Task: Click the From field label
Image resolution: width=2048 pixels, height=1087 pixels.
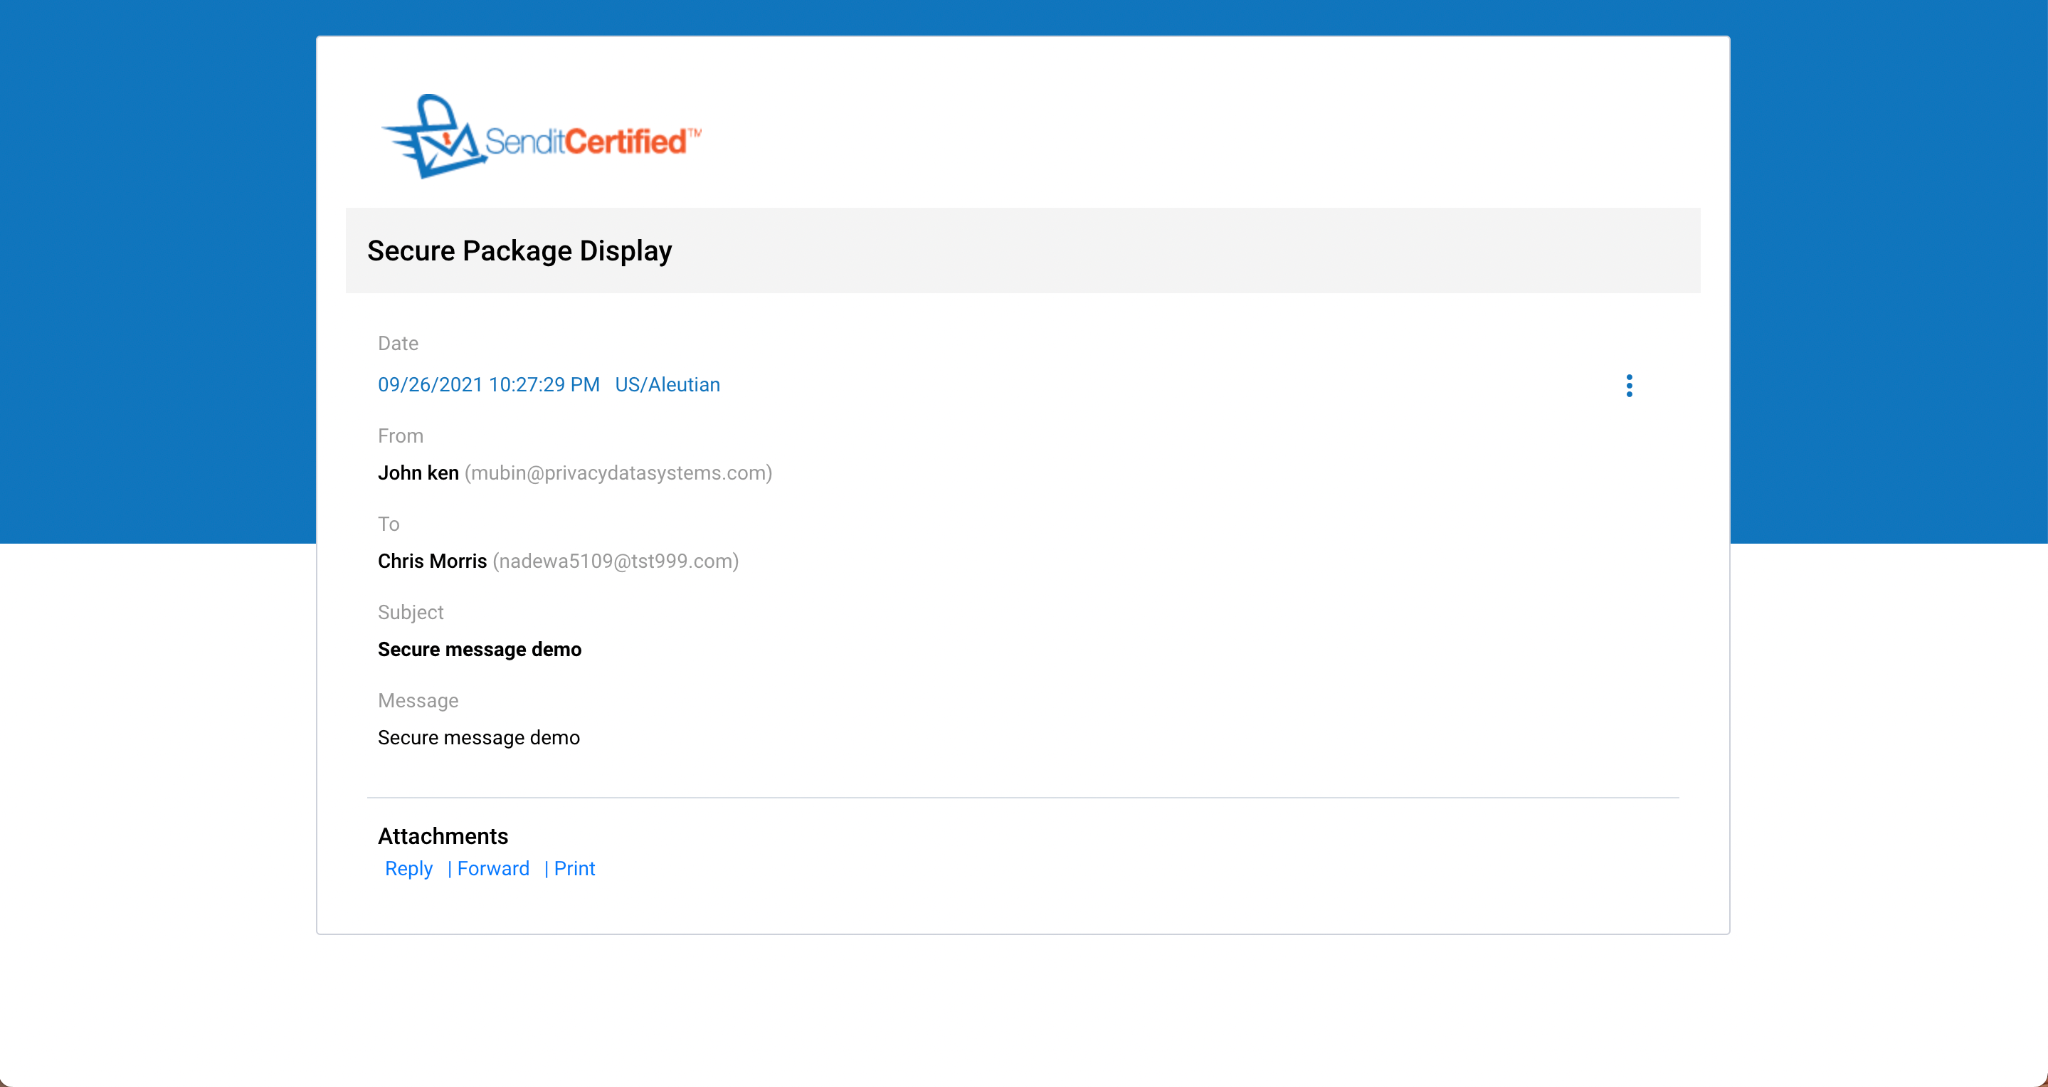Action: click(400, 436)
